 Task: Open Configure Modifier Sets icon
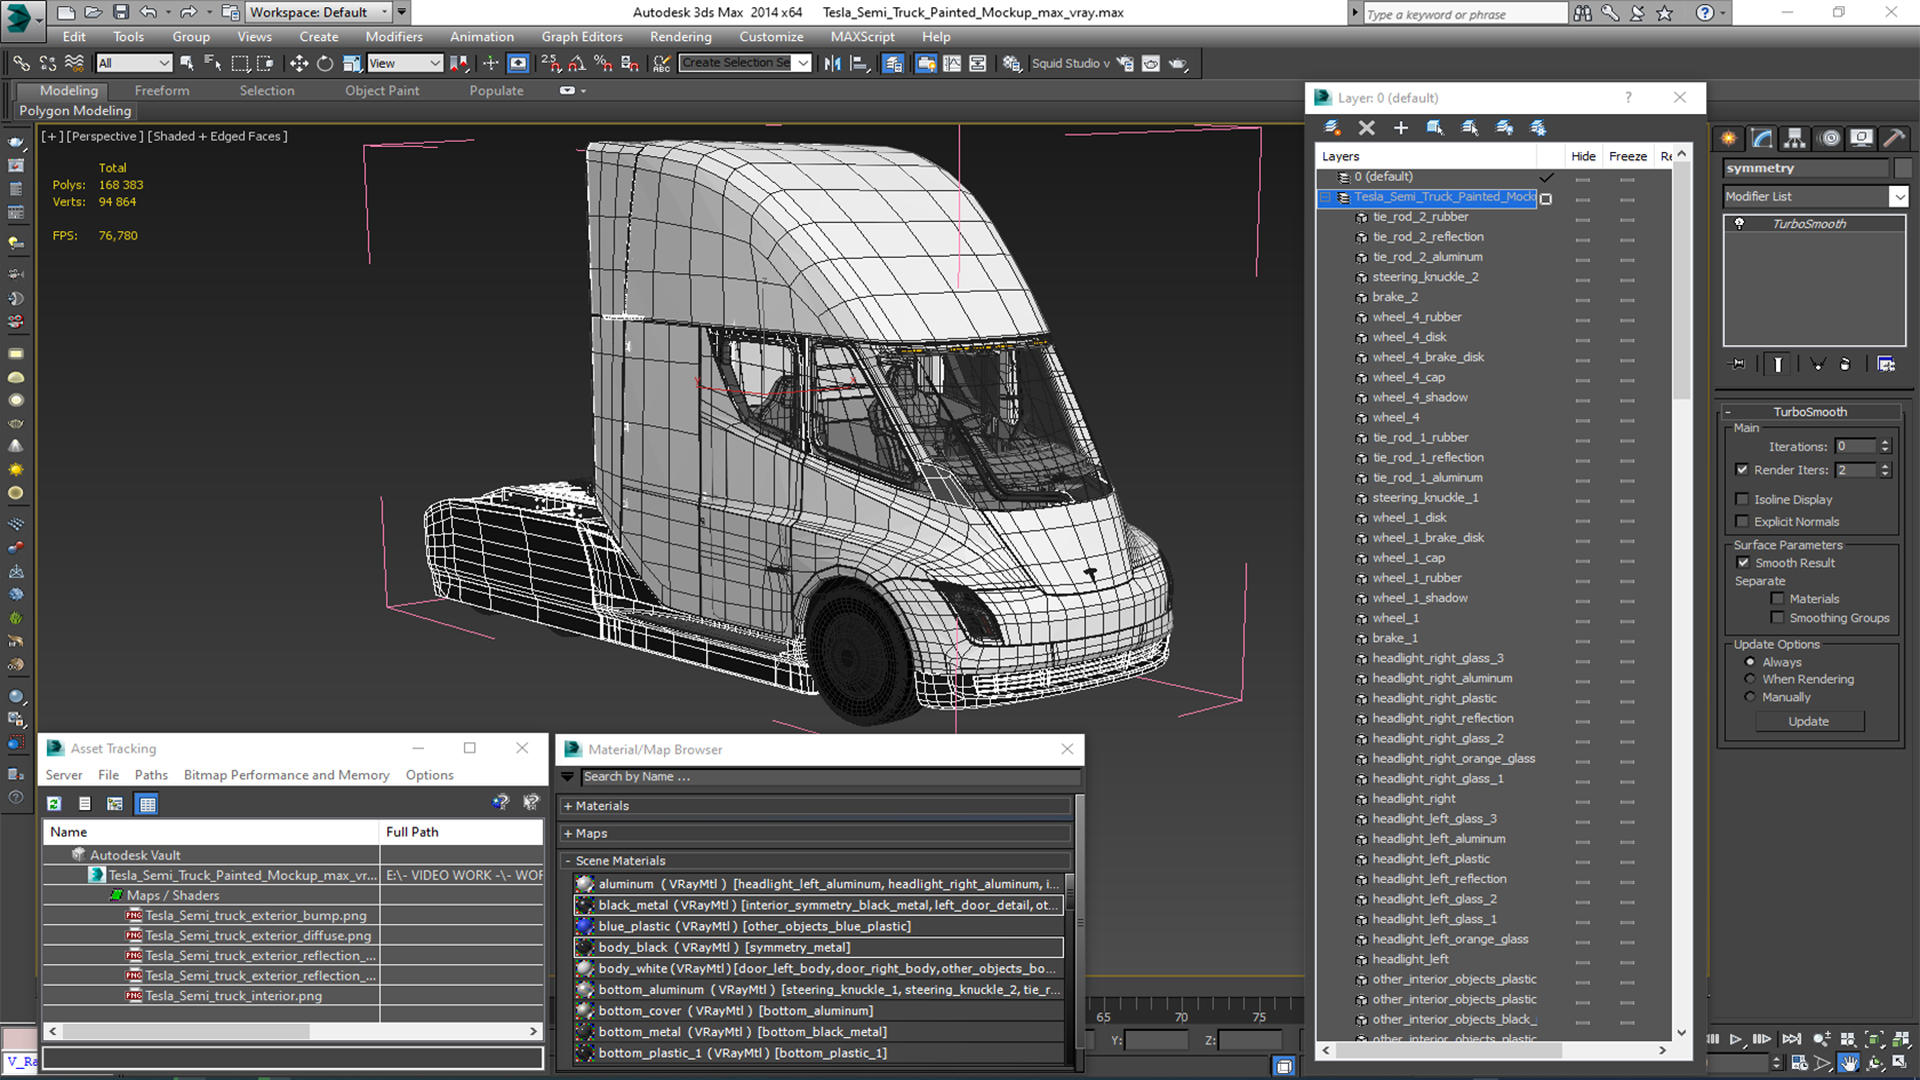[1886, 365]
